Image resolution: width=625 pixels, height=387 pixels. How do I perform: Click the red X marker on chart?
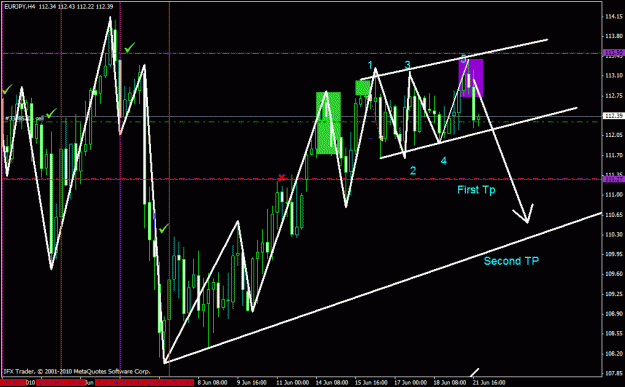(282, 177)
